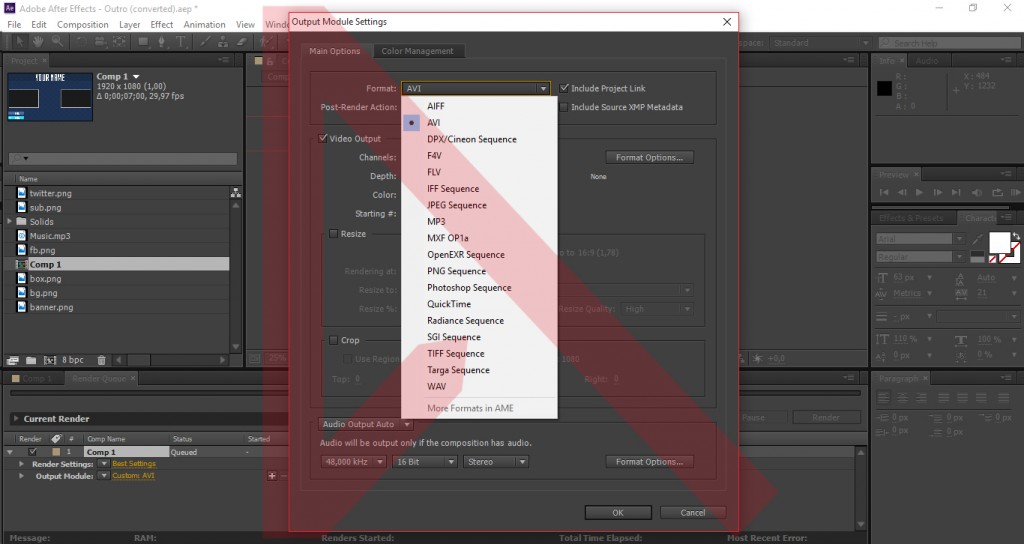Open video Format Options button
The height and width of the screenshot is (544, 1024).
coord(649,157)
